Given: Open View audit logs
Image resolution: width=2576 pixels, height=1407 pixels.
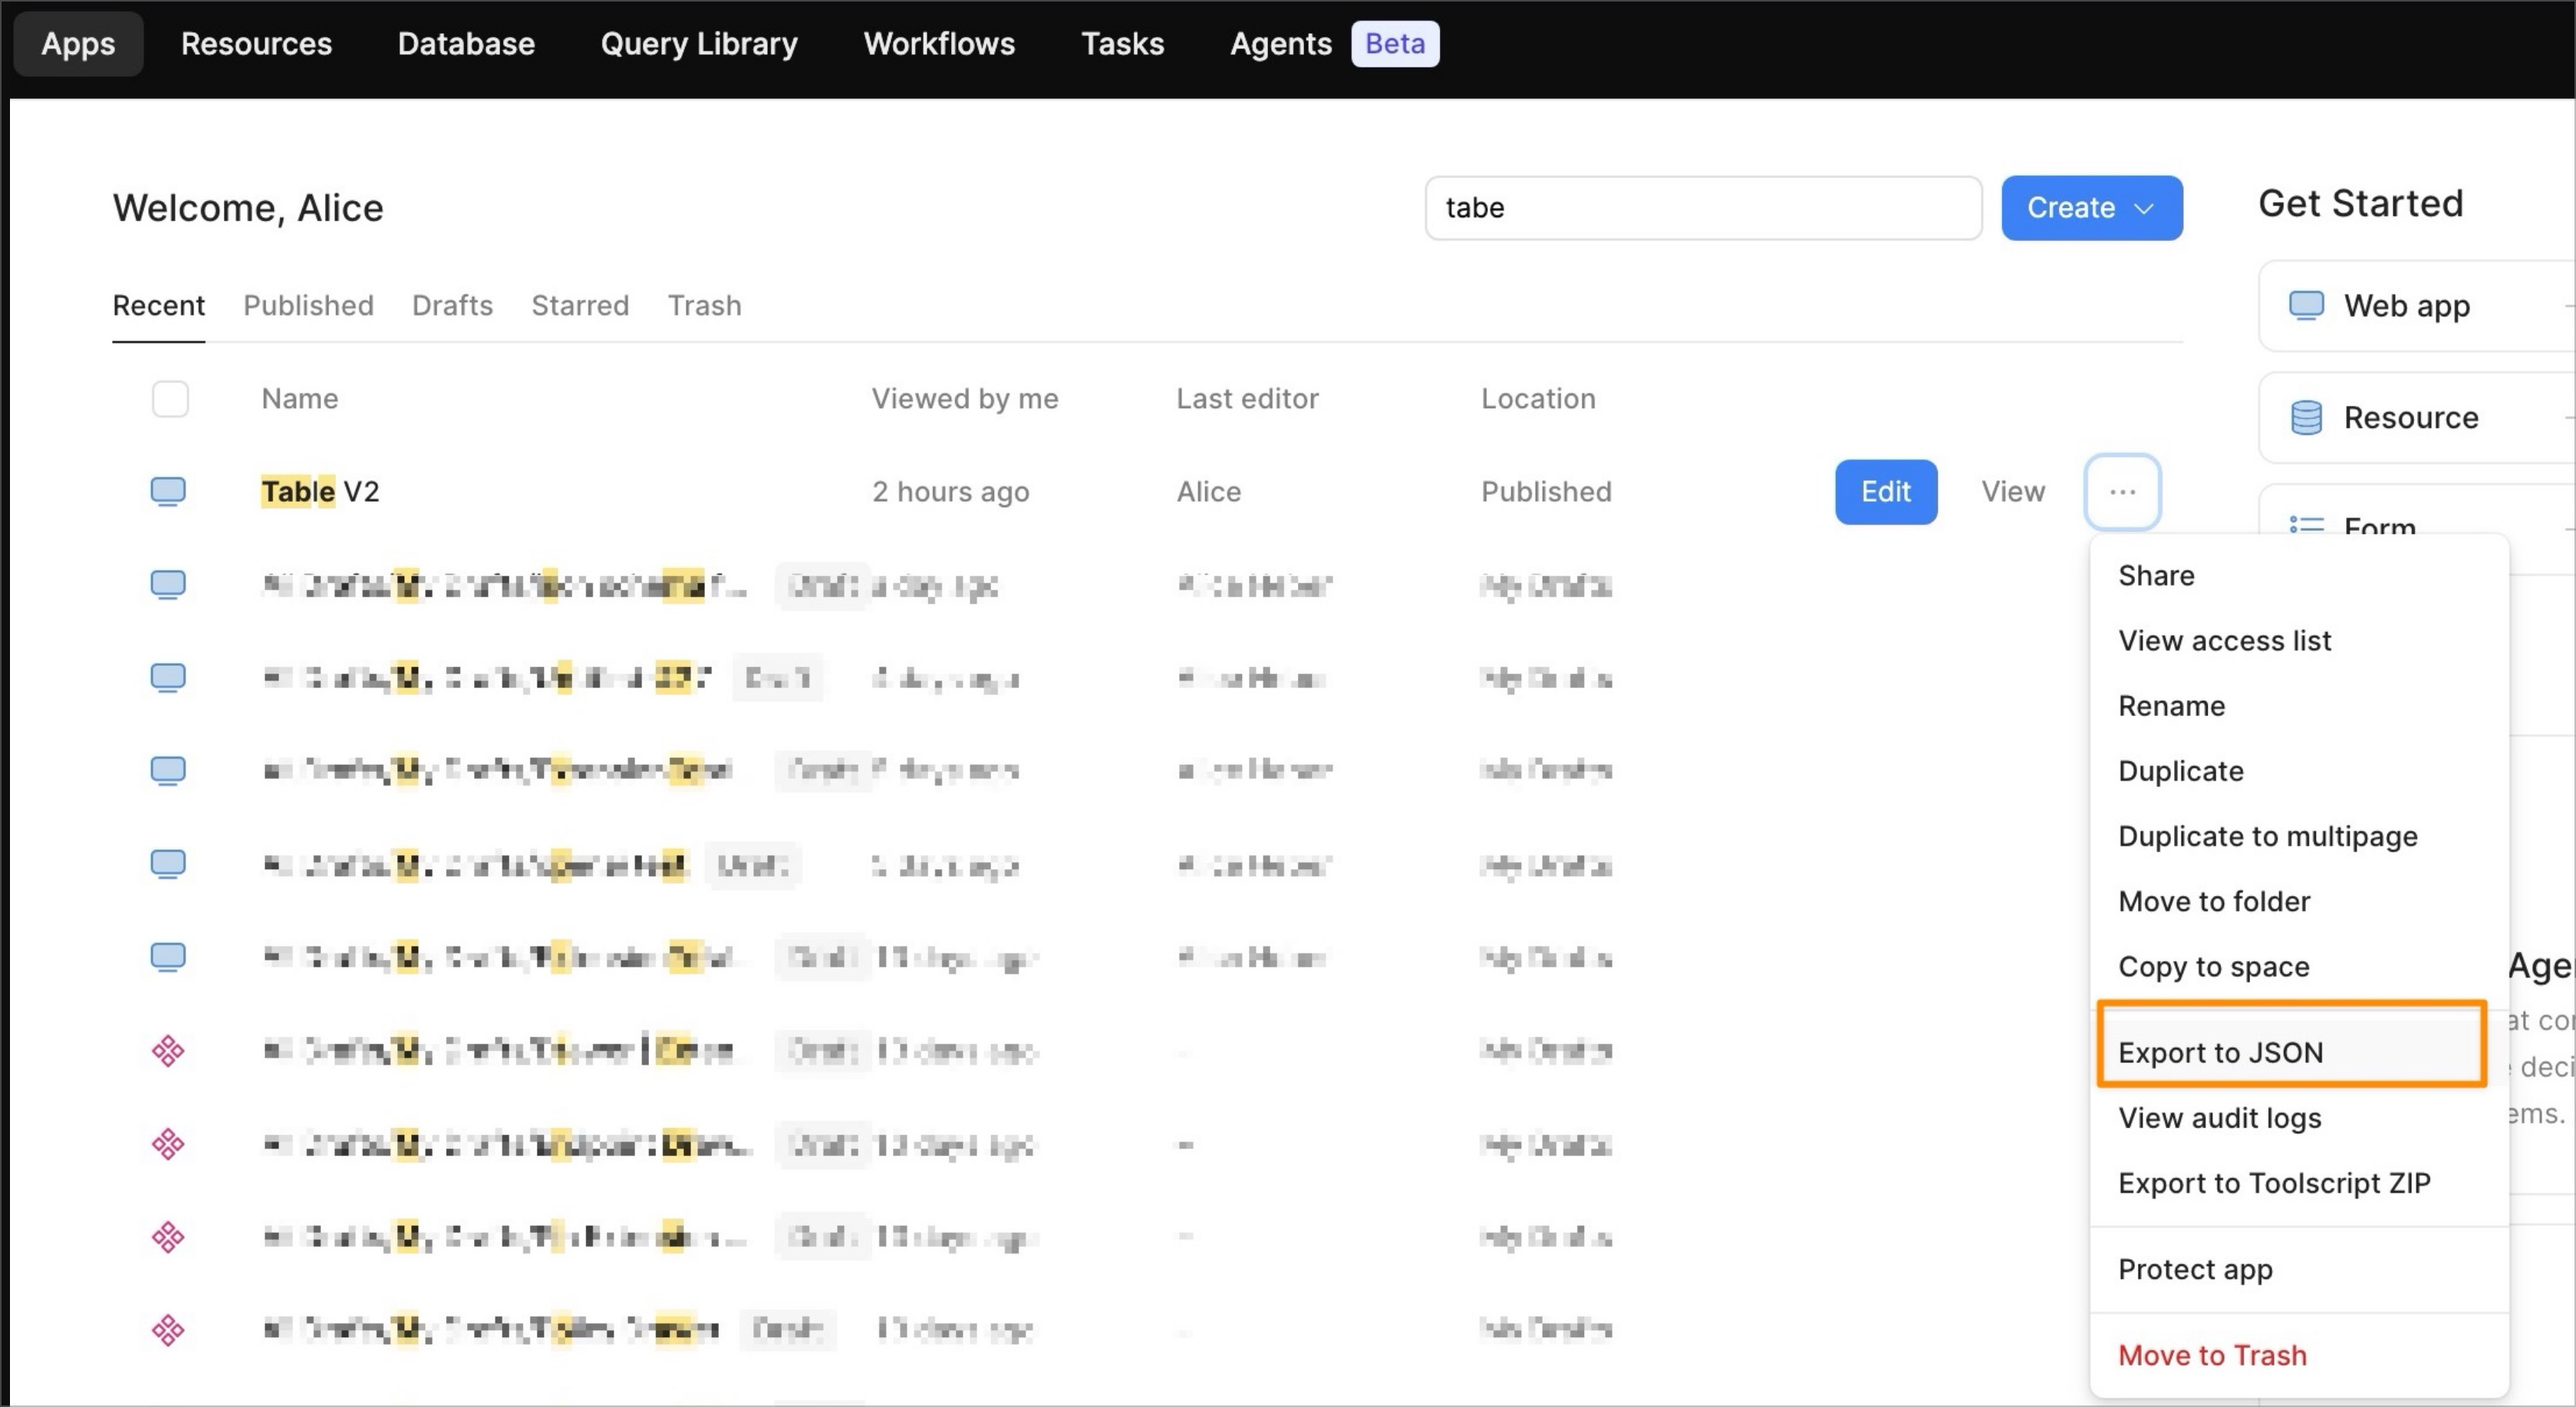Looking at the screenshot, I should click(x=2298, y=1118).
